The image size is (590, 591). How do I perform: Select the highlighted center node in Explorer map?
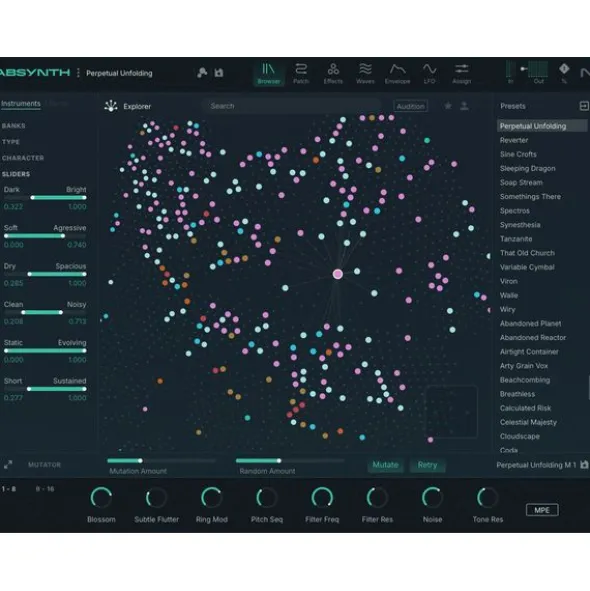tap(338, 274)
